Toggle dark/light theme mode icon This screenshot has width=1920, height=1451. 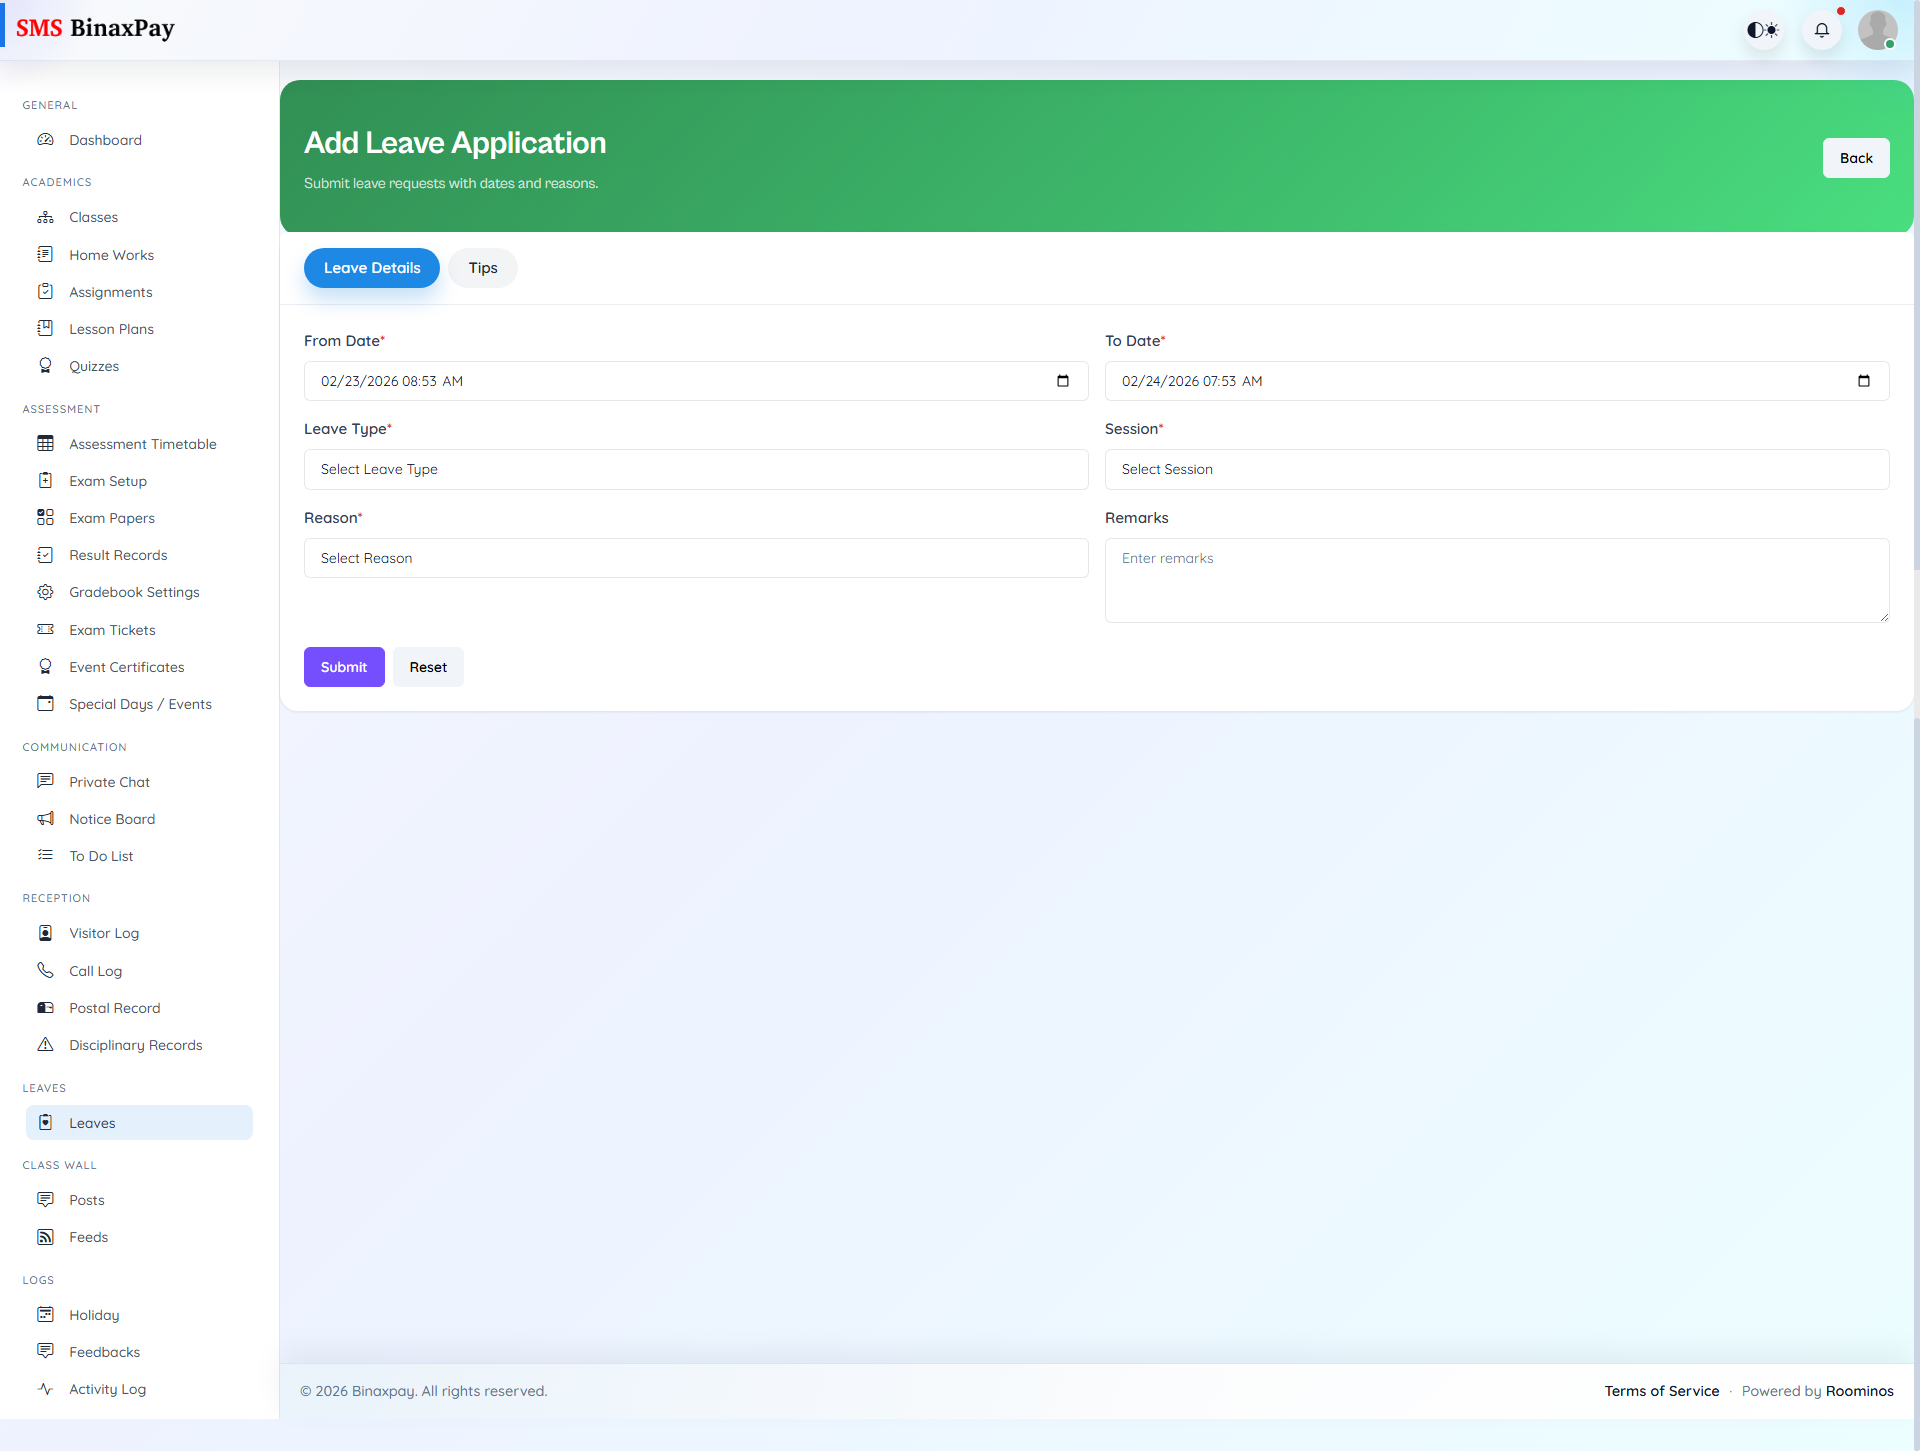click(1763, 30)
